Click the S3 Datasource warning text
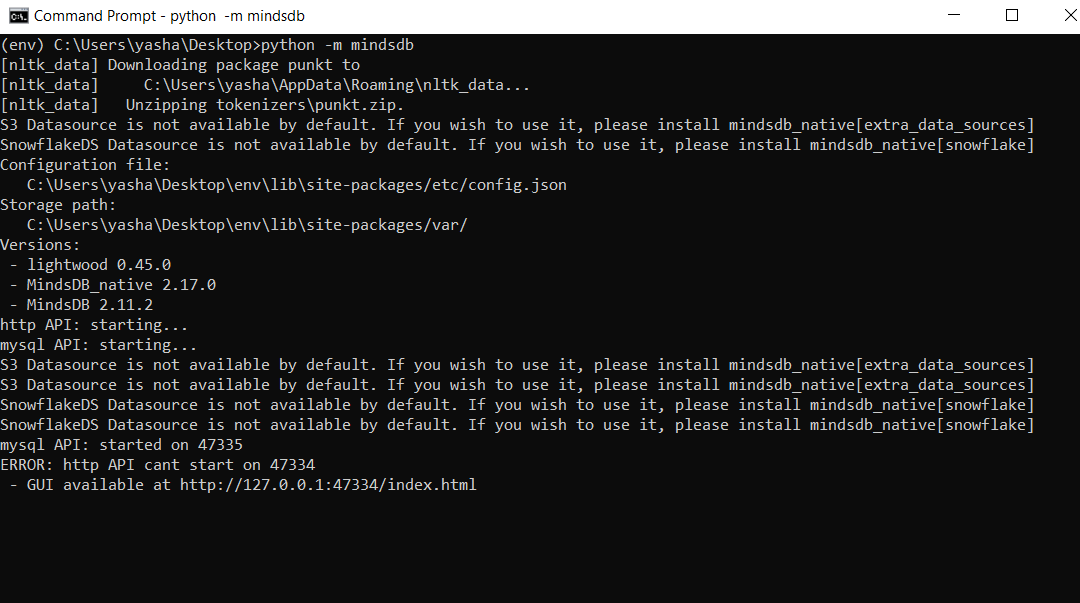This screenshot has width=1080, height=603. point(300,124)
